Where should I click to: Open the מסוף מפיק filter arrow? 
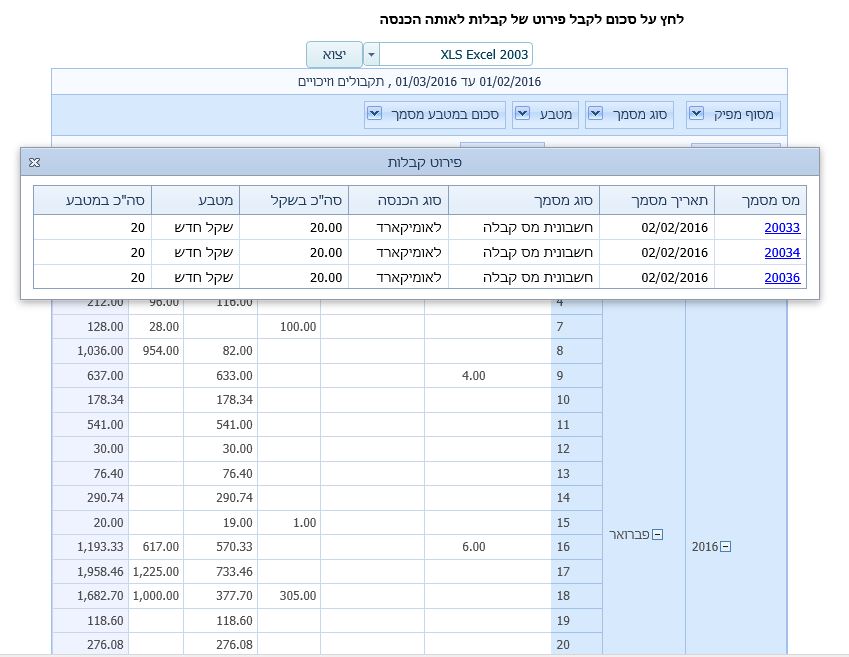(696, 114)
